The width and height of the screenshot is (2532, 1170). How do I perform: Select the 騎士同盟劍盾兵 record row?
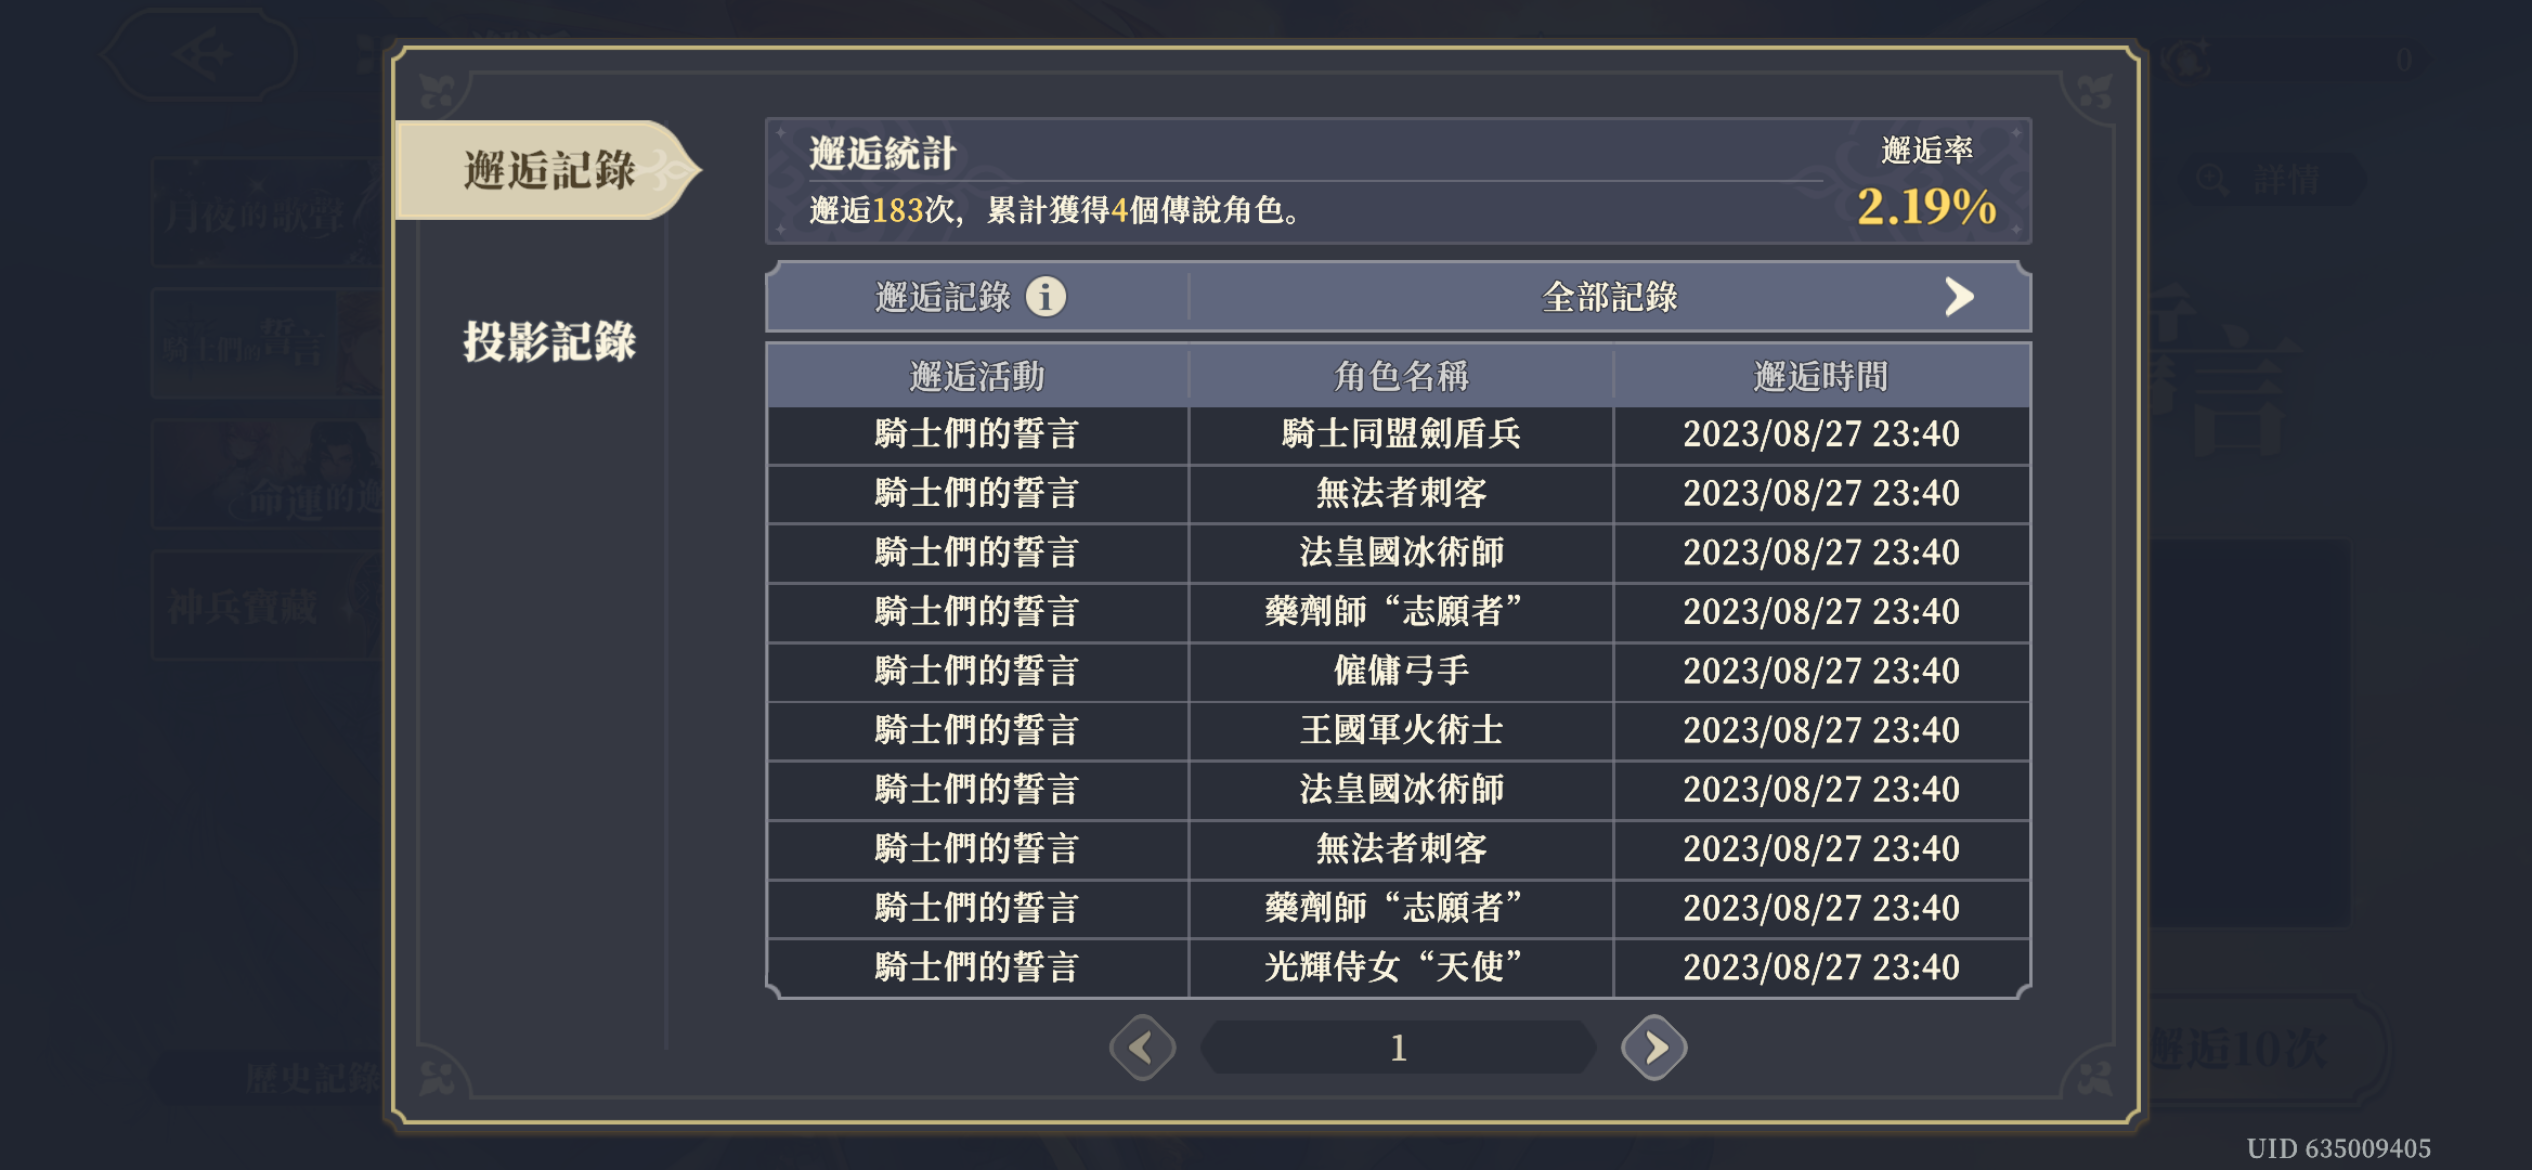click(x=1398, y=434)
